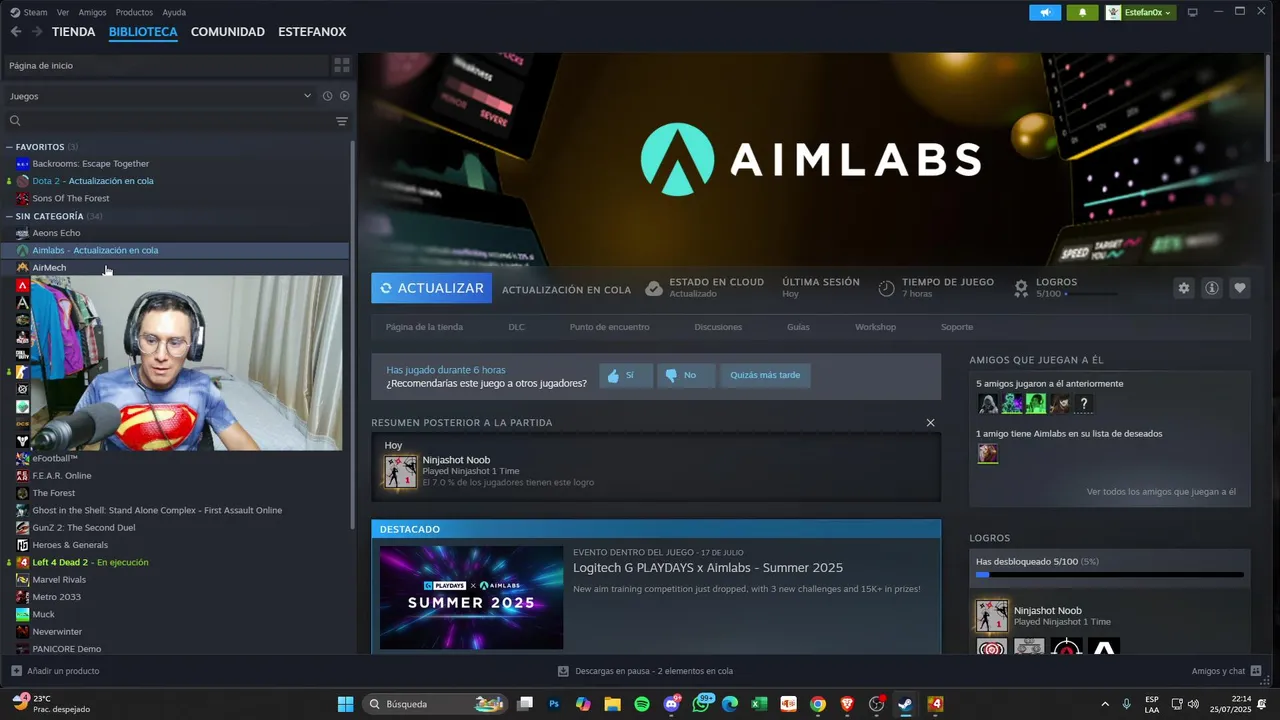
Task: Open downloads status at bottom bar
Action: 645,671
